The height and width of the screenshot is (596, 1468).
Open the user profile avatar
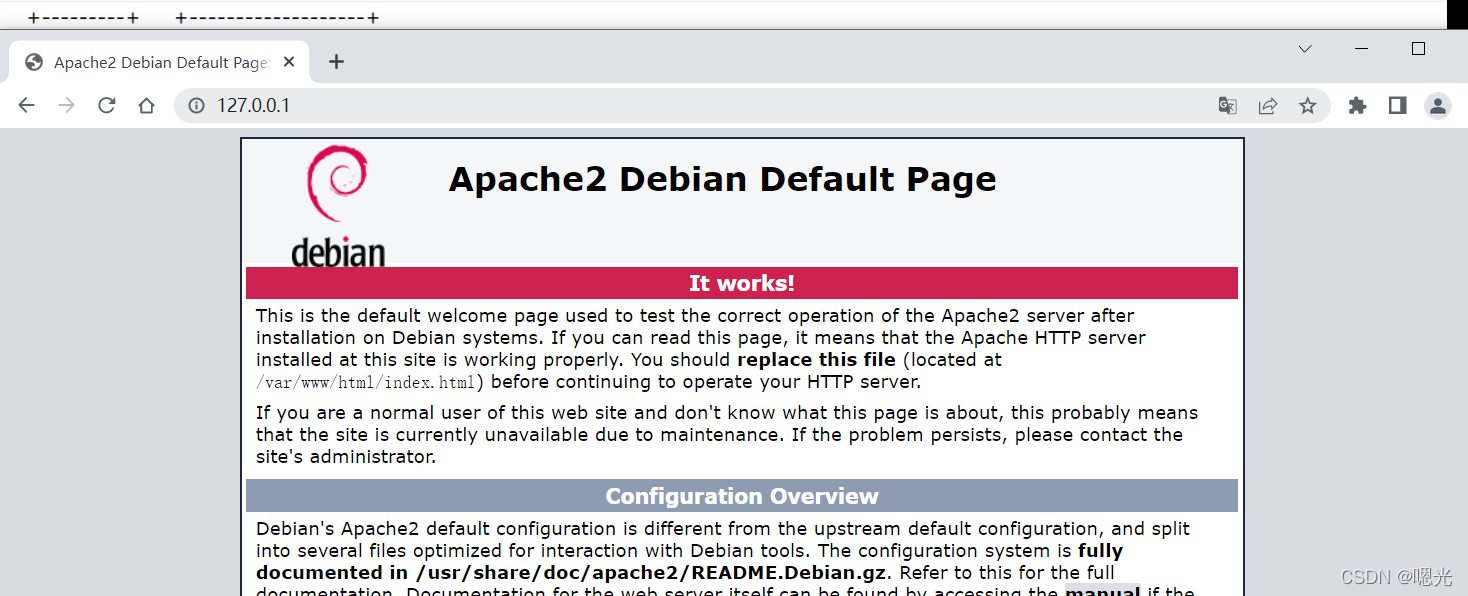click(1438, 105)
